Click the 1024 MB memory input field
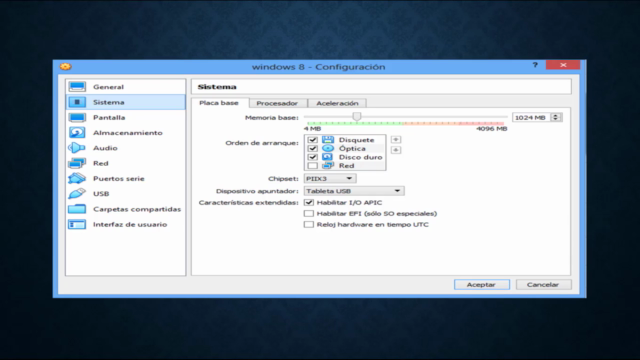This screenshot has height=360, width=640. tap(531, 117)
